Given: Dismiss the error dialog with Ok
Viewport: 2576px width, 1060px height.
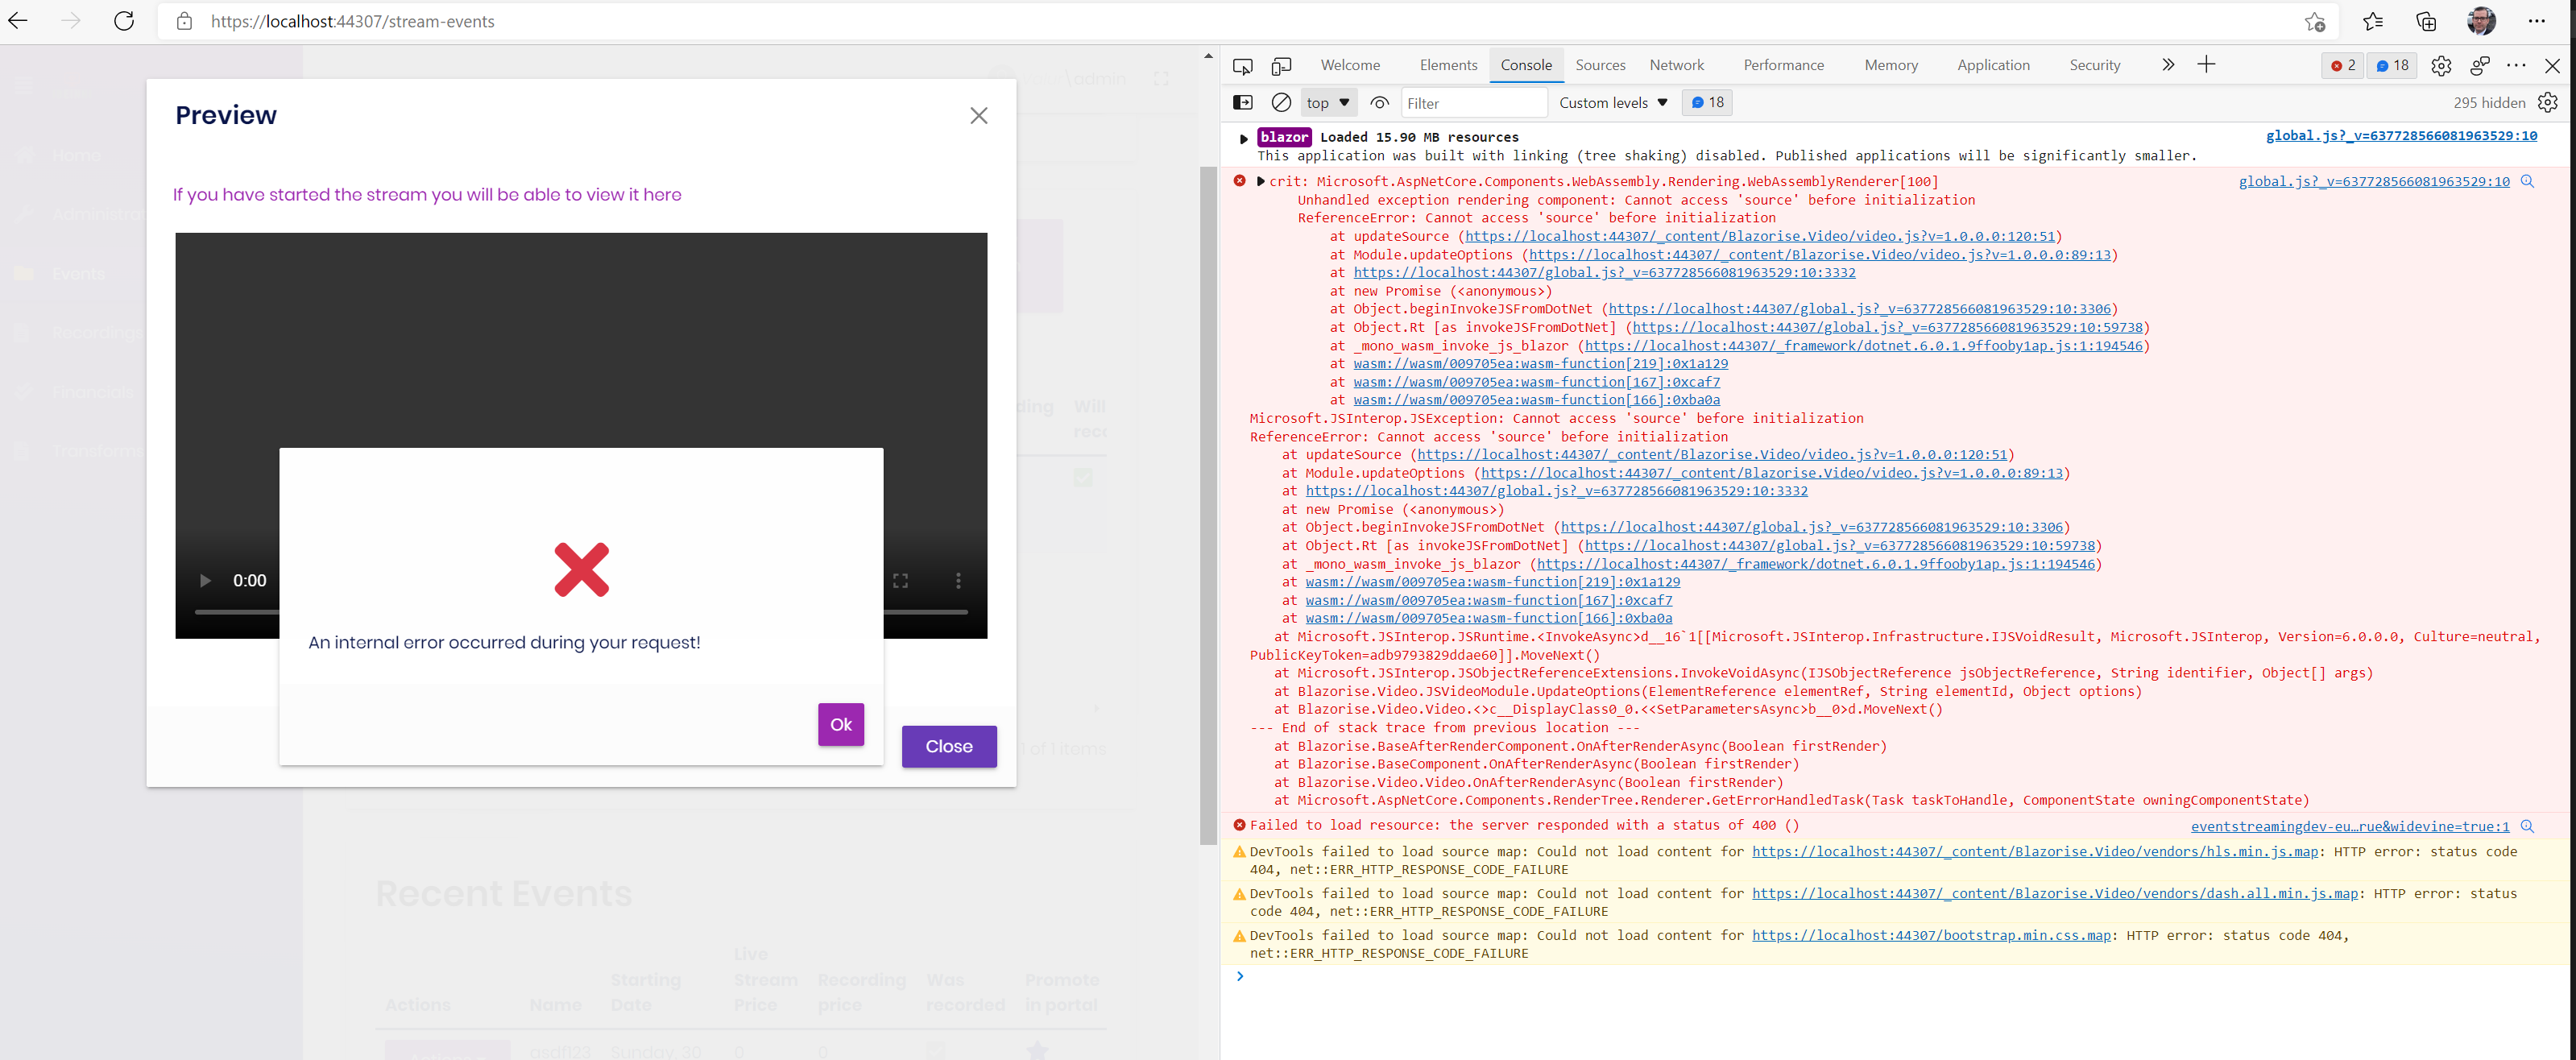Looking at the screenshot, I should (840, 724).
